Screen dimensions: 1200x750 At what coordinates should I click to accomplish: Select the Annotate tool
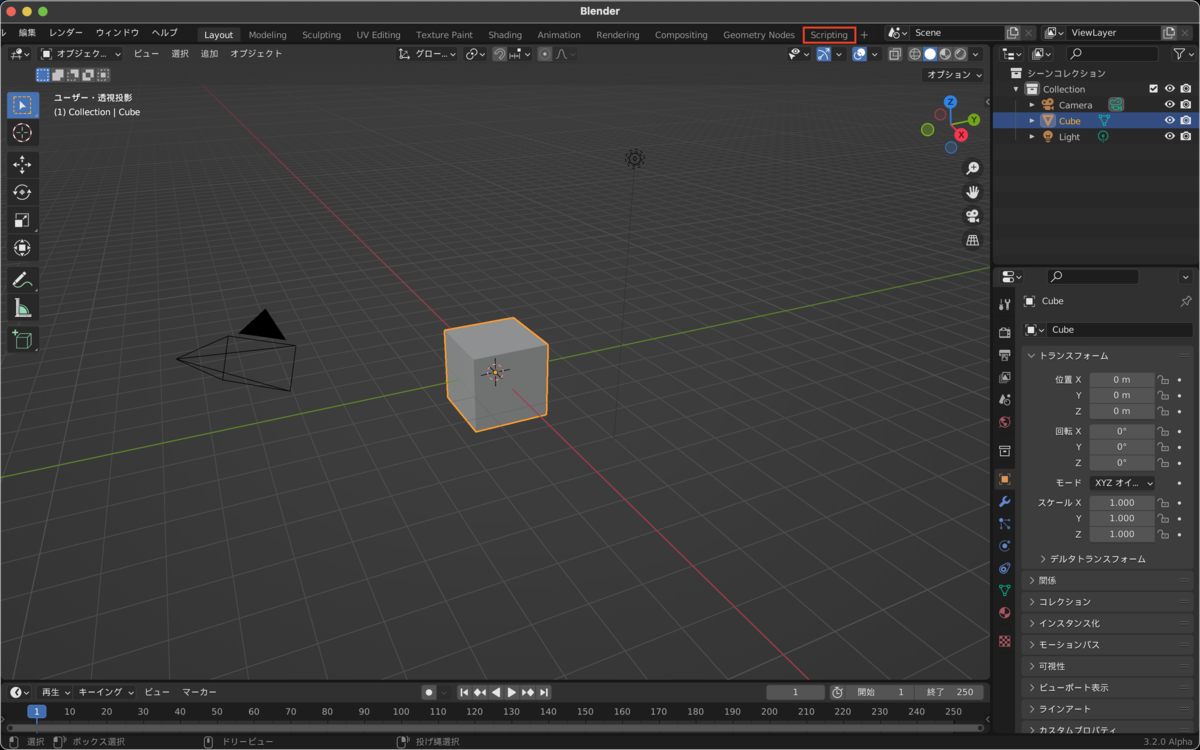click(23, 281)
